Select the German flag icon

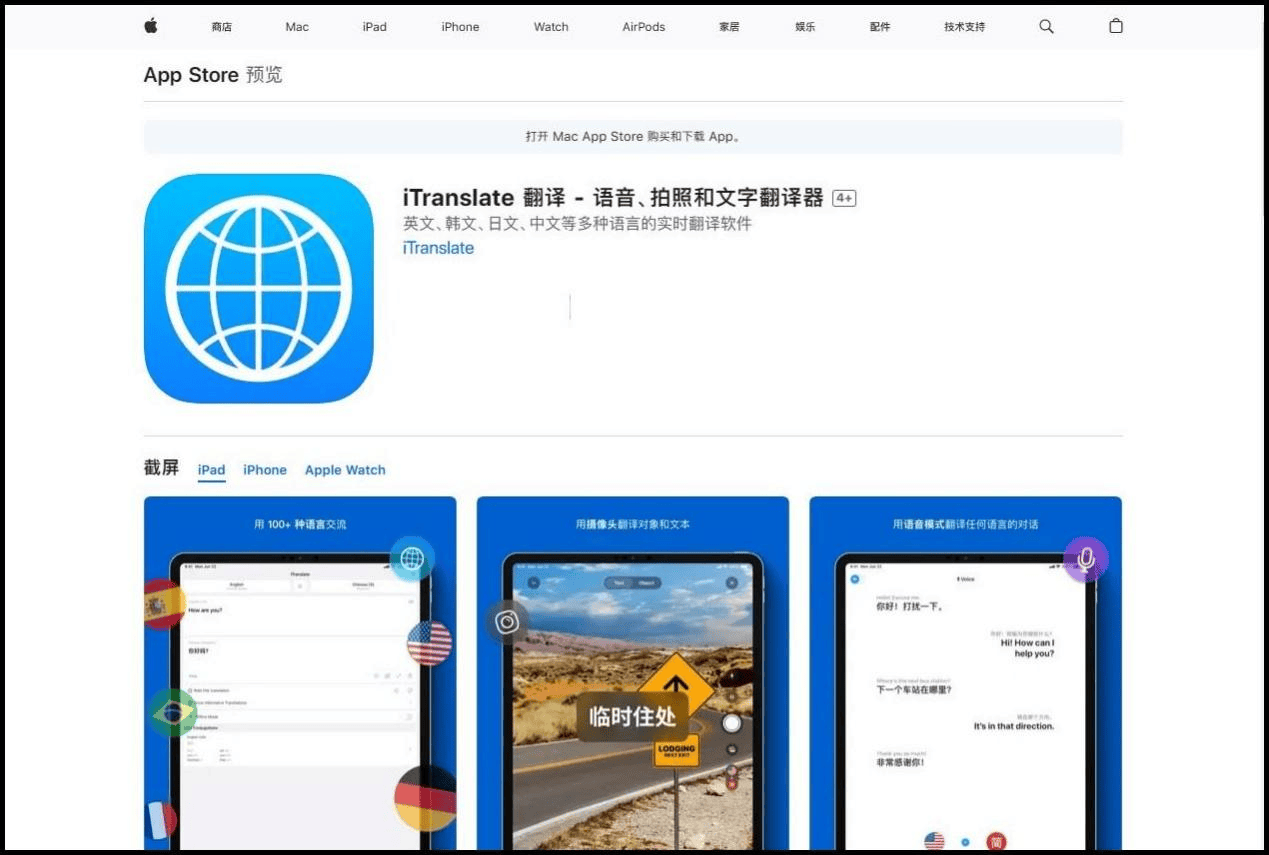point(428,800)
